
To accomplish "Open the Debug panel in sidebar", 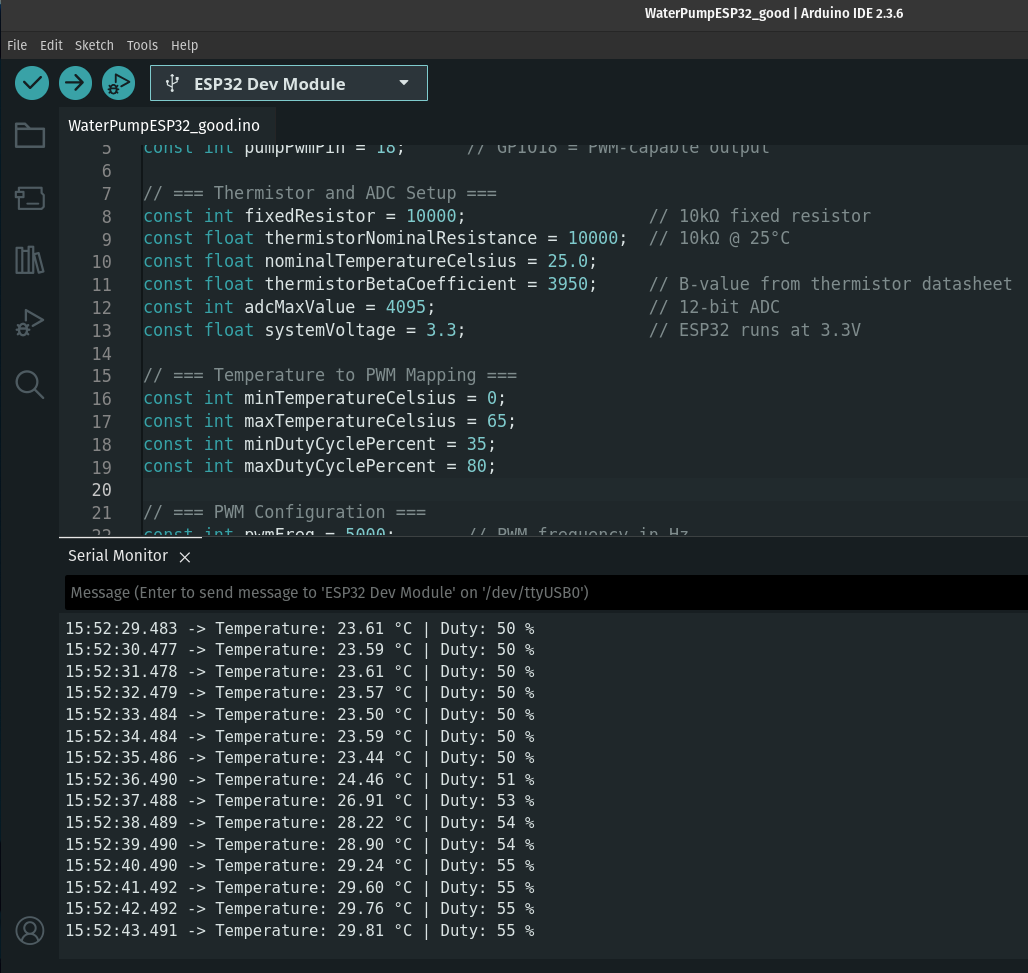I will pyautogui.click(x=30, y=322).
